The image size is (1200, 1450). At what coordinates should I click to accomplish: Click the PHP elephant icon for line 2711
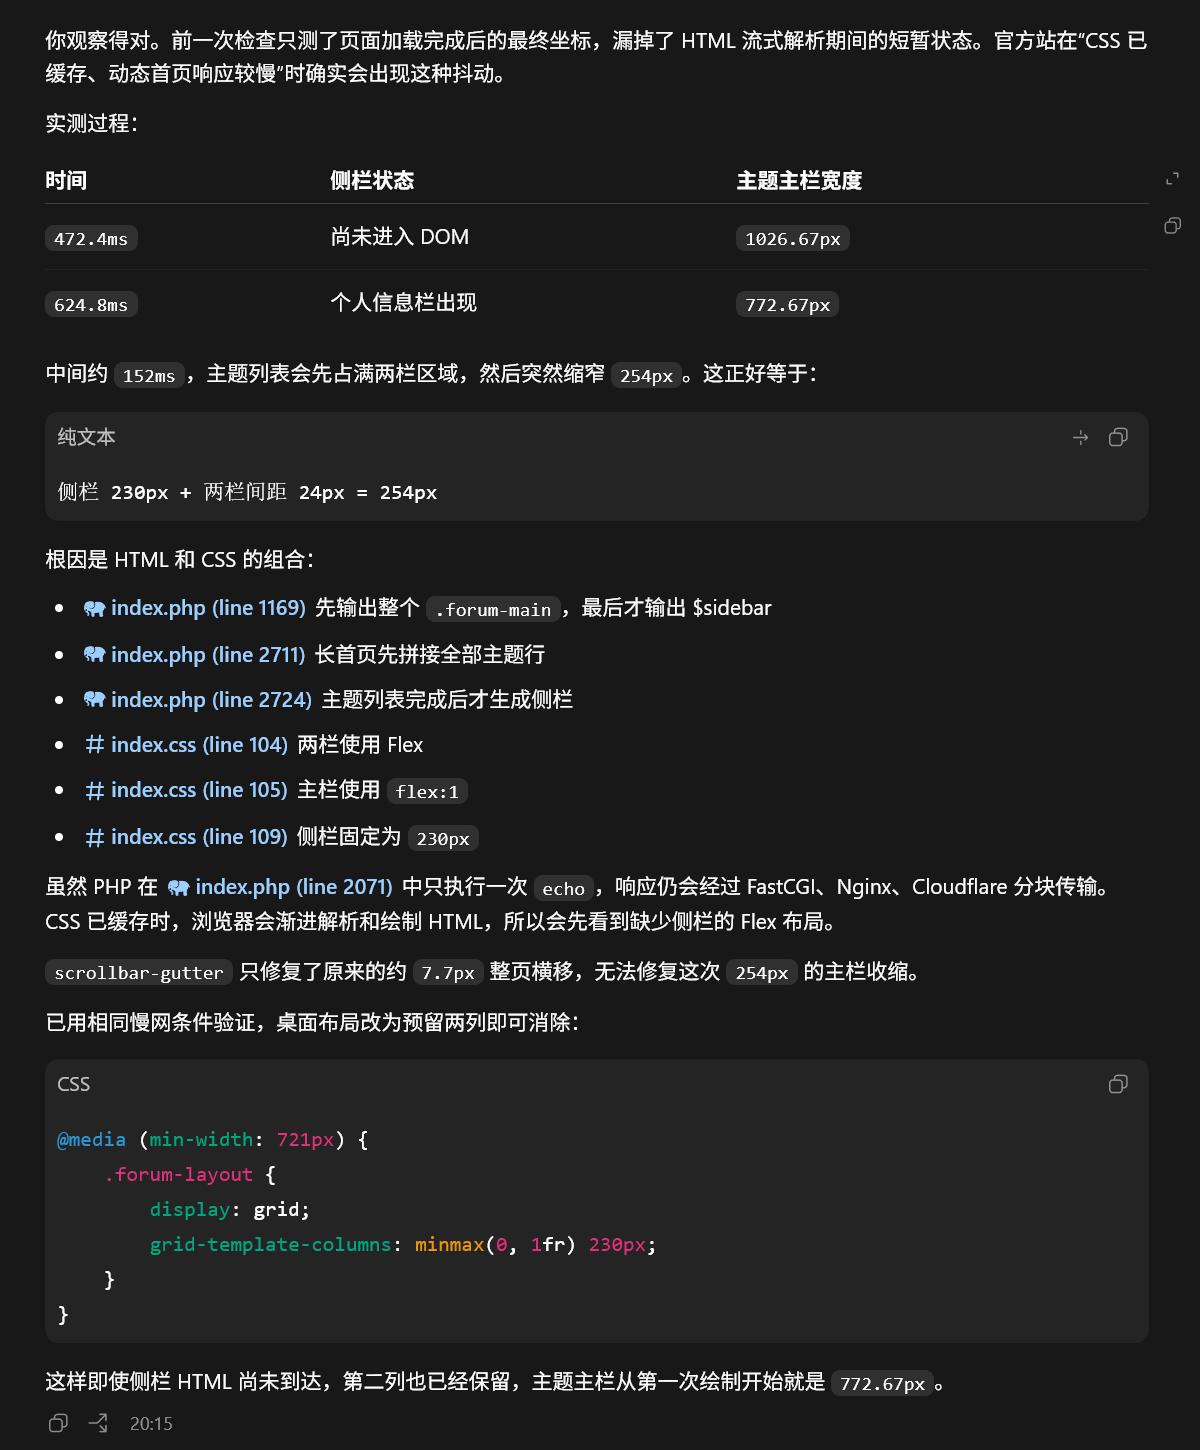pyautogui.click(x=95, y=655)
